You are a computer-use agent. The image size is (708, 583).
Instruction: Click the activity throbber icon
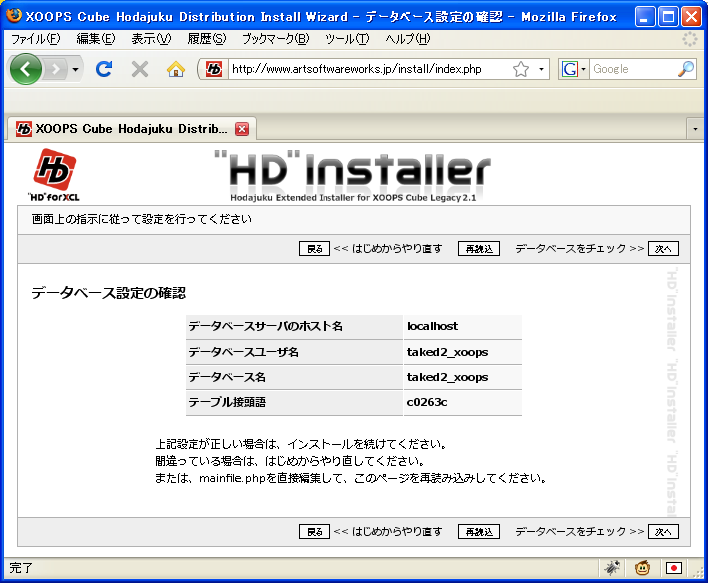[689, 39]
